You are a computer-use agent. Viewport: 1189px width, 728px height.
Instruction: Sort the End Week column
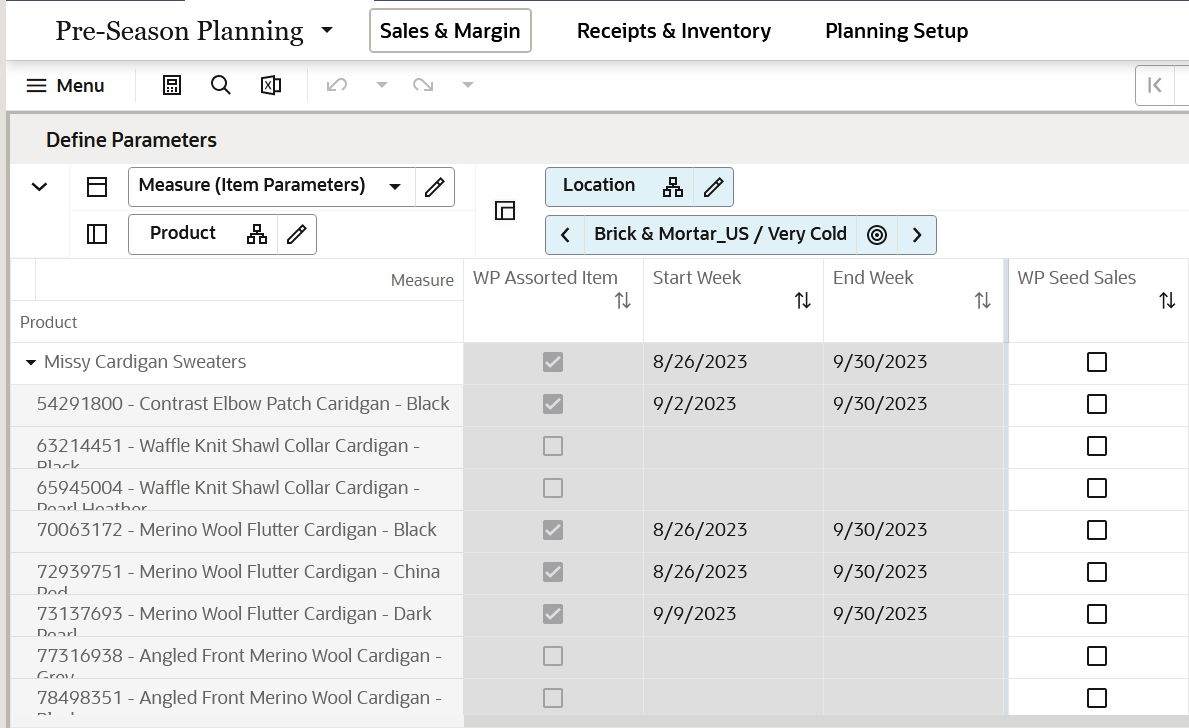(983, 301)
